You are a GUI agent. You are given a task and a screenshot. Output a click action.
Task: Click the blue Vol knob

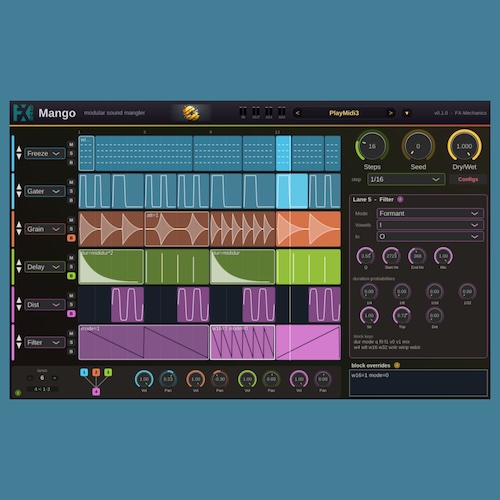coord(144,379)
